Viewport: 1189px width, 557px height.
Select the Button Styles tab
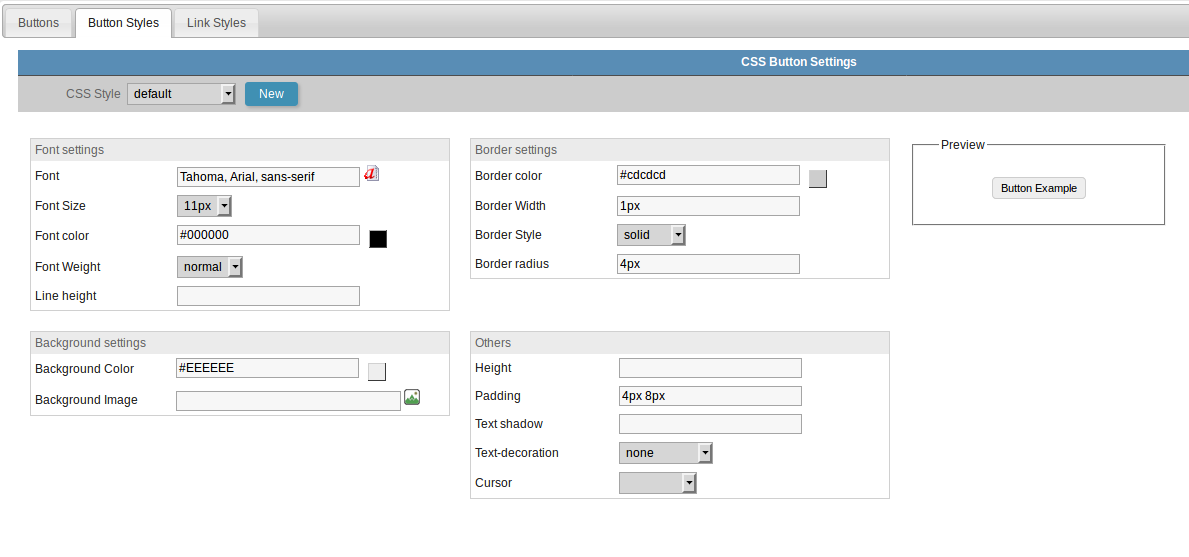(123, 23)
